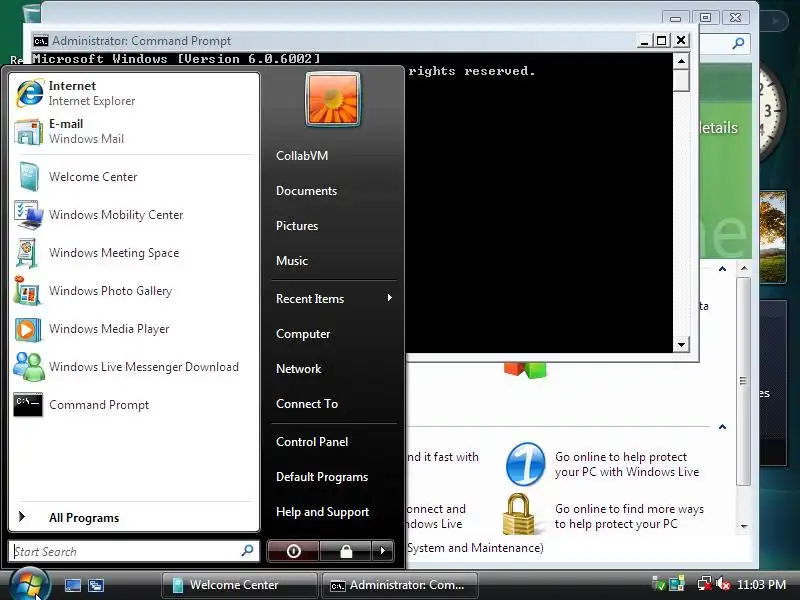This screenshot has height=600, width=800.
Task: Open 'Go online to find more ways' link
Action: pos(629,516)
